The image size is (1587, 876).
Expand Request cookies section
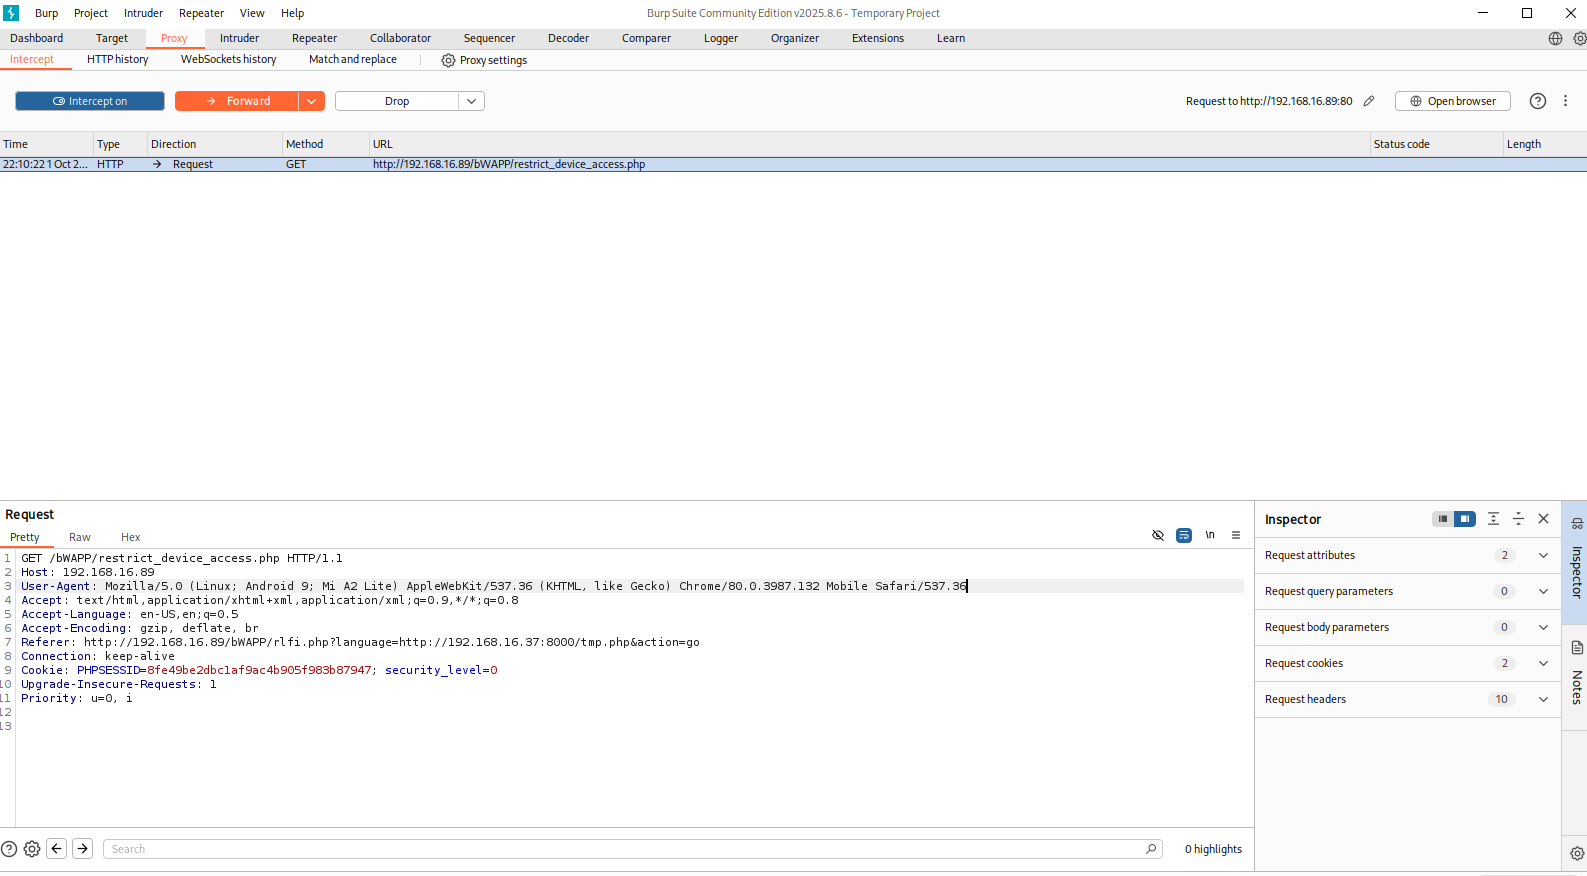1408,663
